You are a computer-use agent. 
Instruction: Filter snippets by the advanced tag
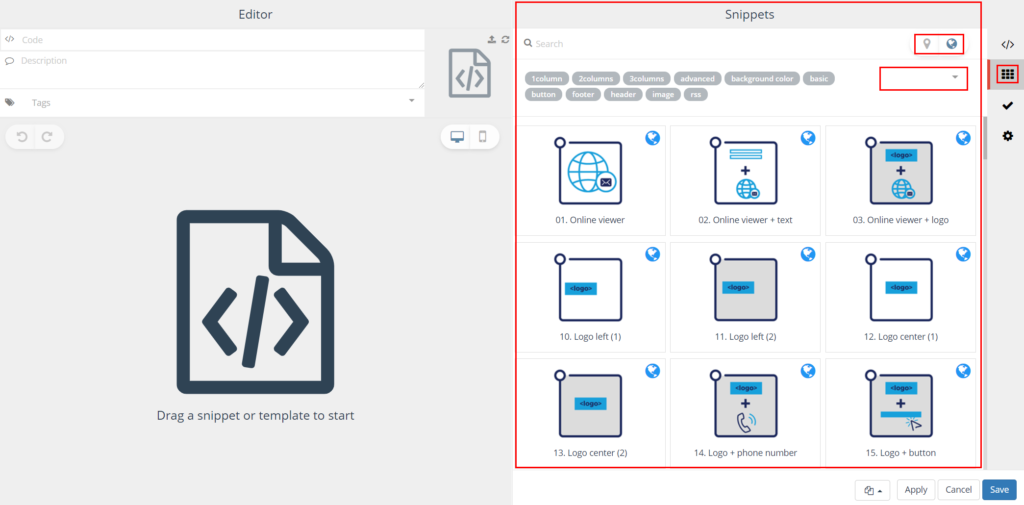pyautogui.click(x=697, y=78)
